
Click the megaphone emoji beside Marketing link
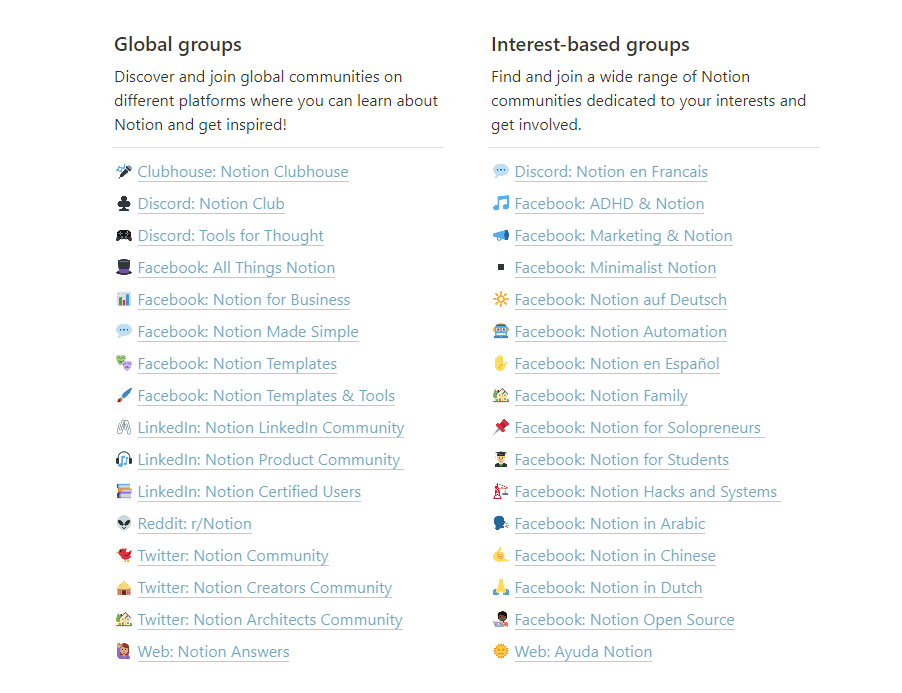pos(501,236)
